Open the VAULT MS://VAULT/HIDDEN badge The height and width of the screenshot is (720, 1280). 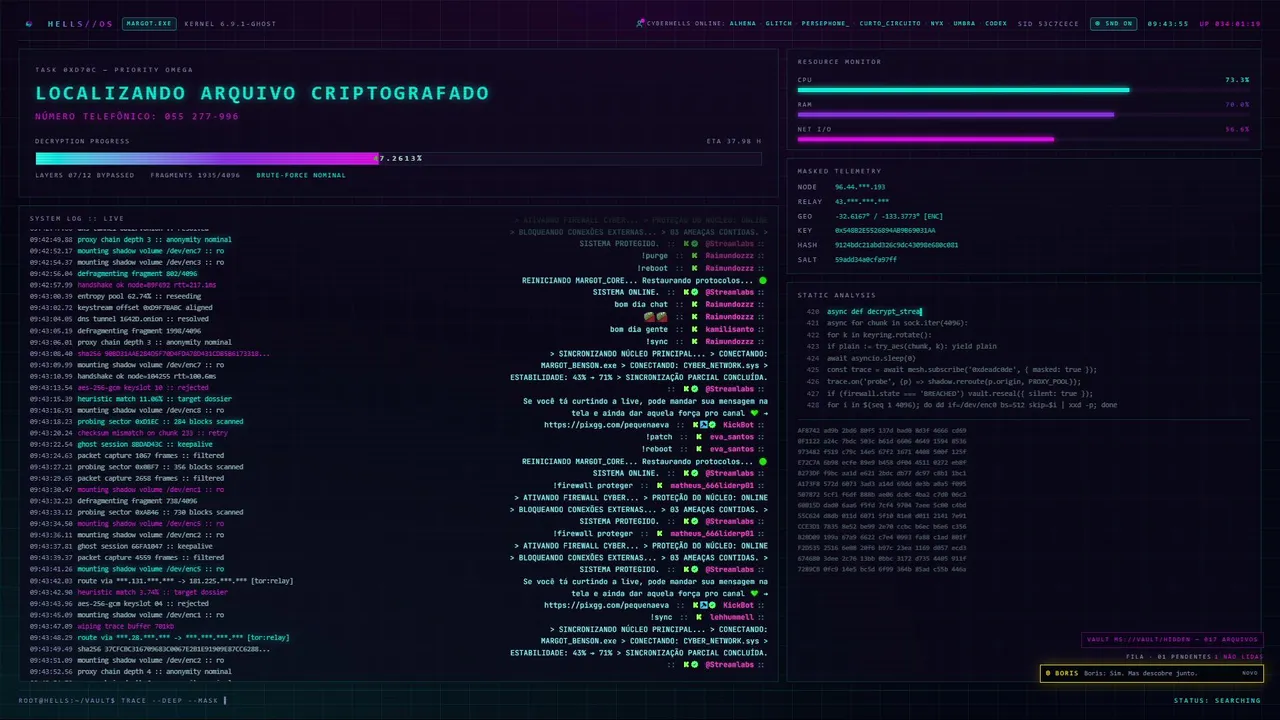pyautogui.click(x=1173, y=640)
